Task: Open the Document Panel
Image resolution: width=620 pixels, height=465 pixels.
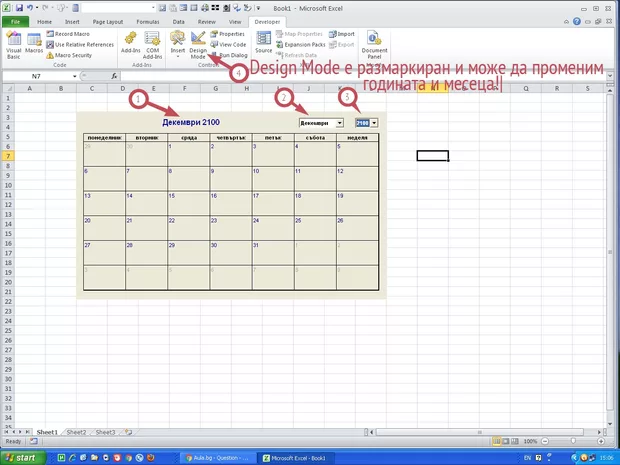Action: [x=374, y=45]
